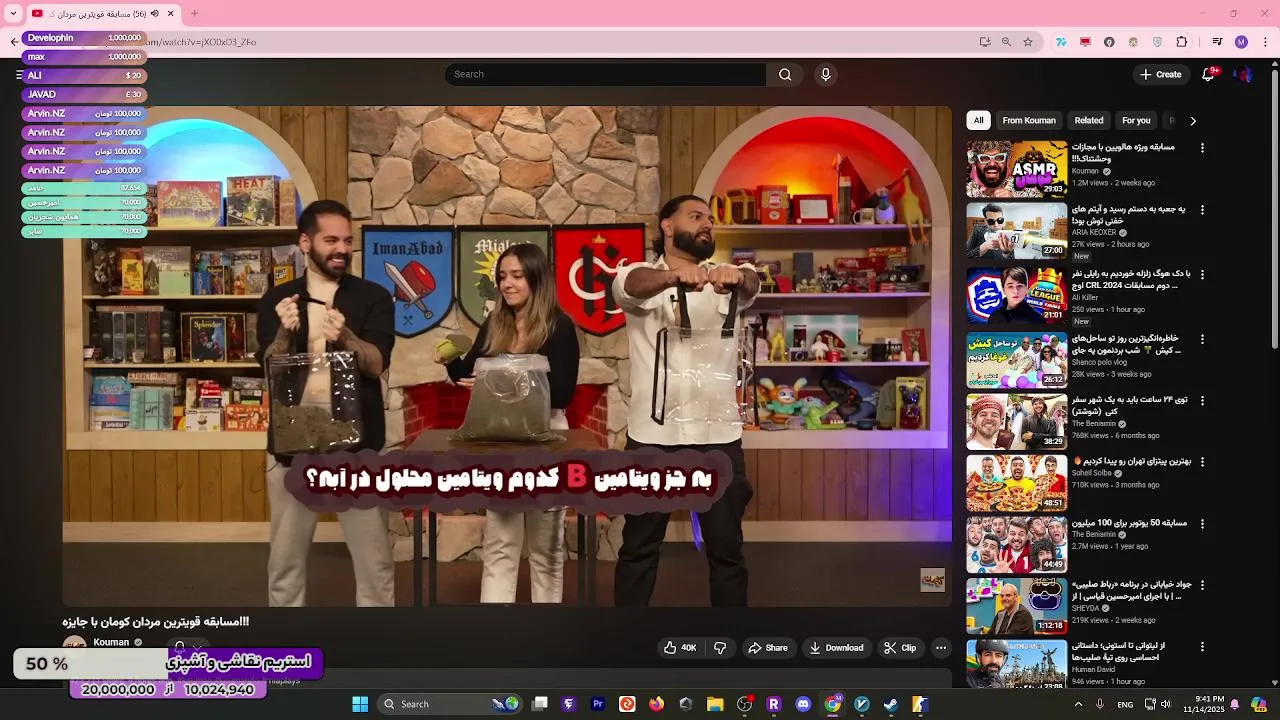Show hidden system tray icons chevron

click(x=1078, y=704)
